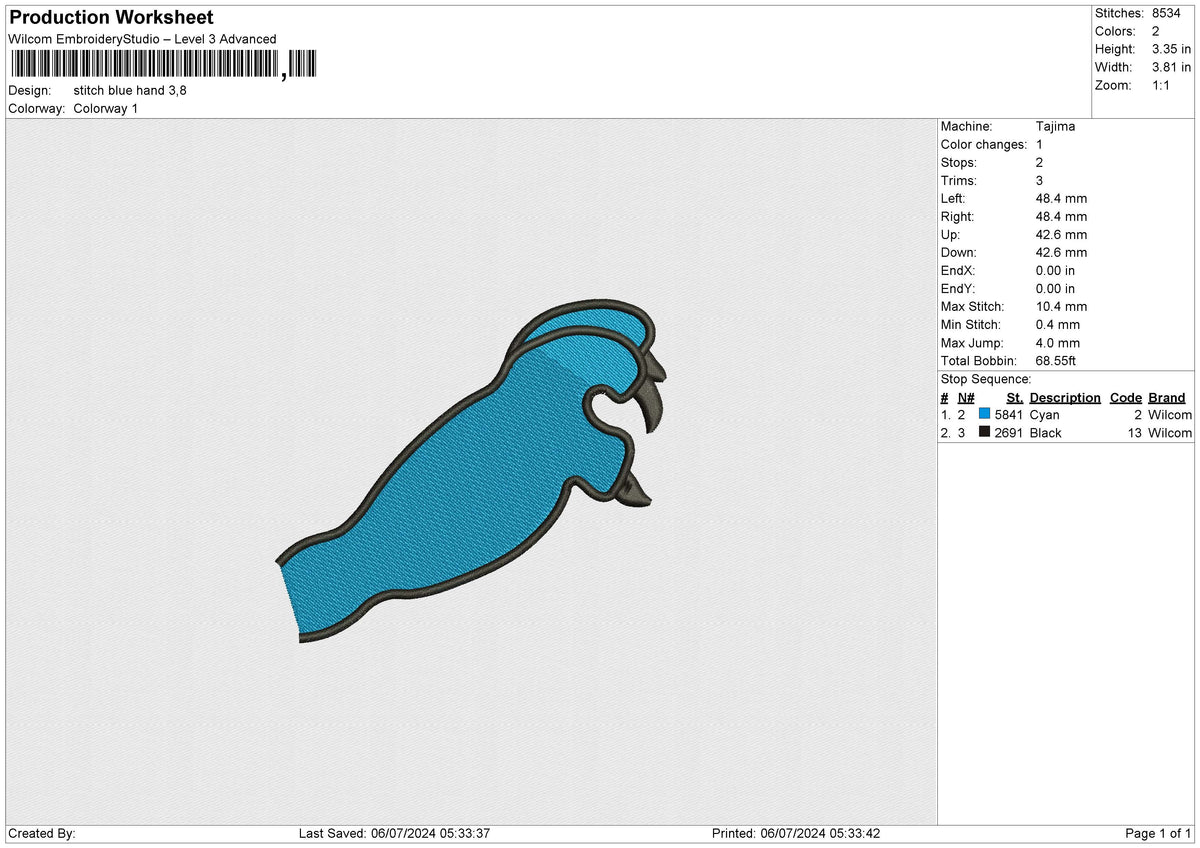Click the Wilcom brand in Cyan row
The image size is (1200, 848).
tap(1170, 414)
